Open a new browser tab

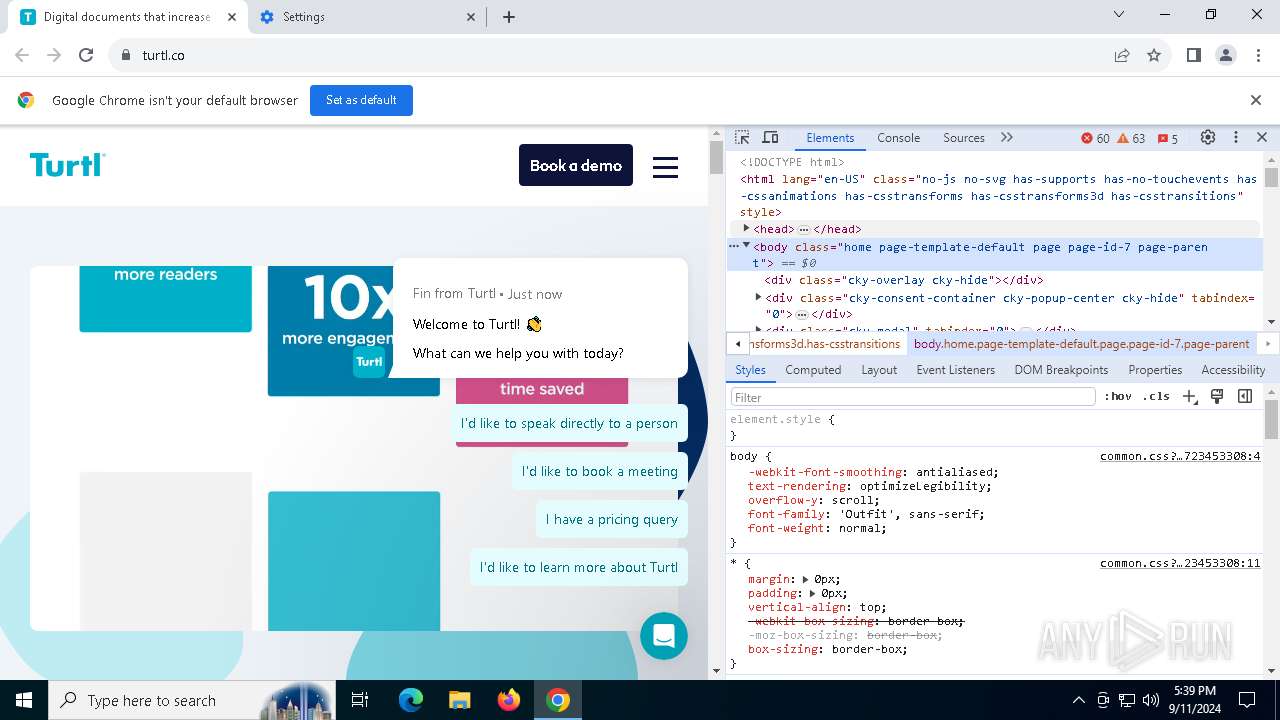click(509, 17)
